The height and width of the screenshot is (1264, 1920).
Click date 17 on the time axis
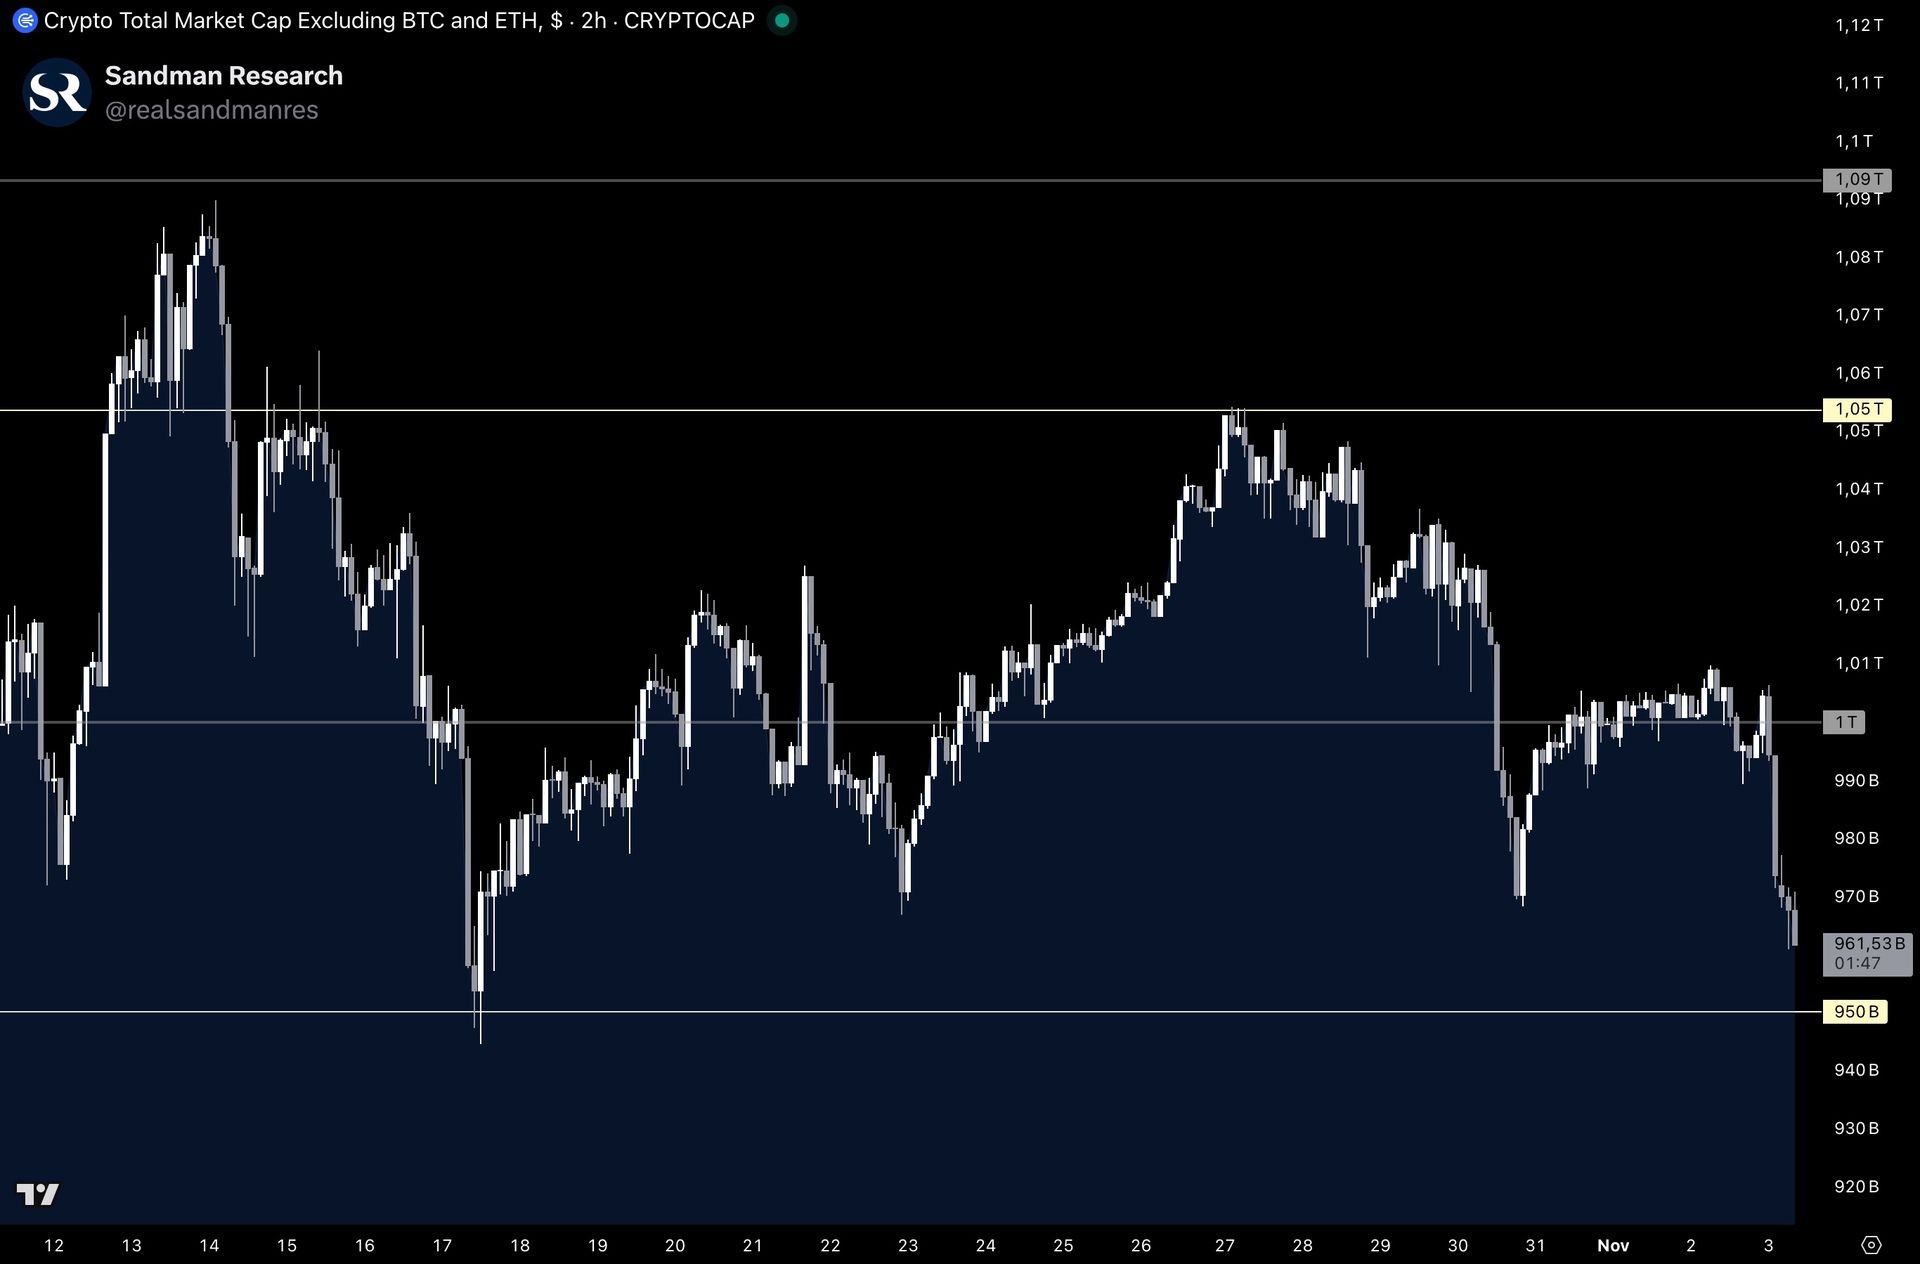[x=442, y=1245]
